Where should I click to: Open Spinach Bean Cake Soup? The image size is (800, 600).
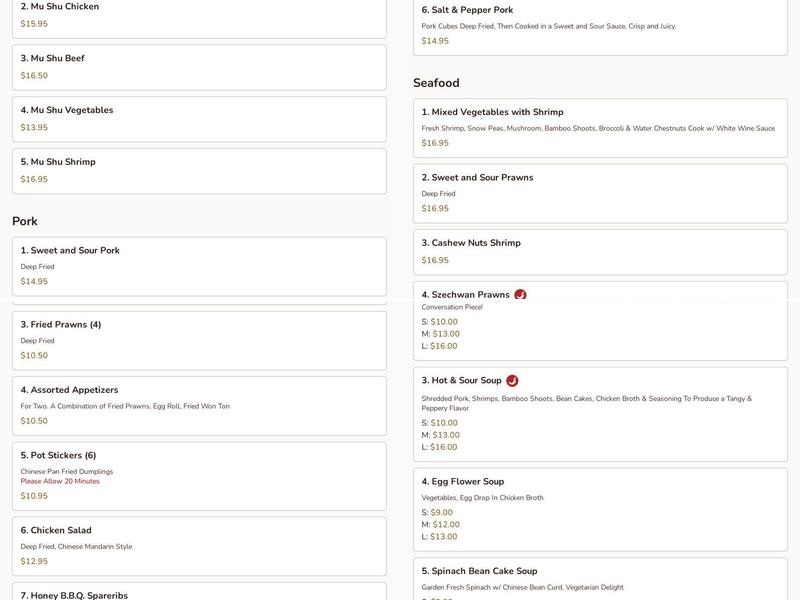point(600,580)
